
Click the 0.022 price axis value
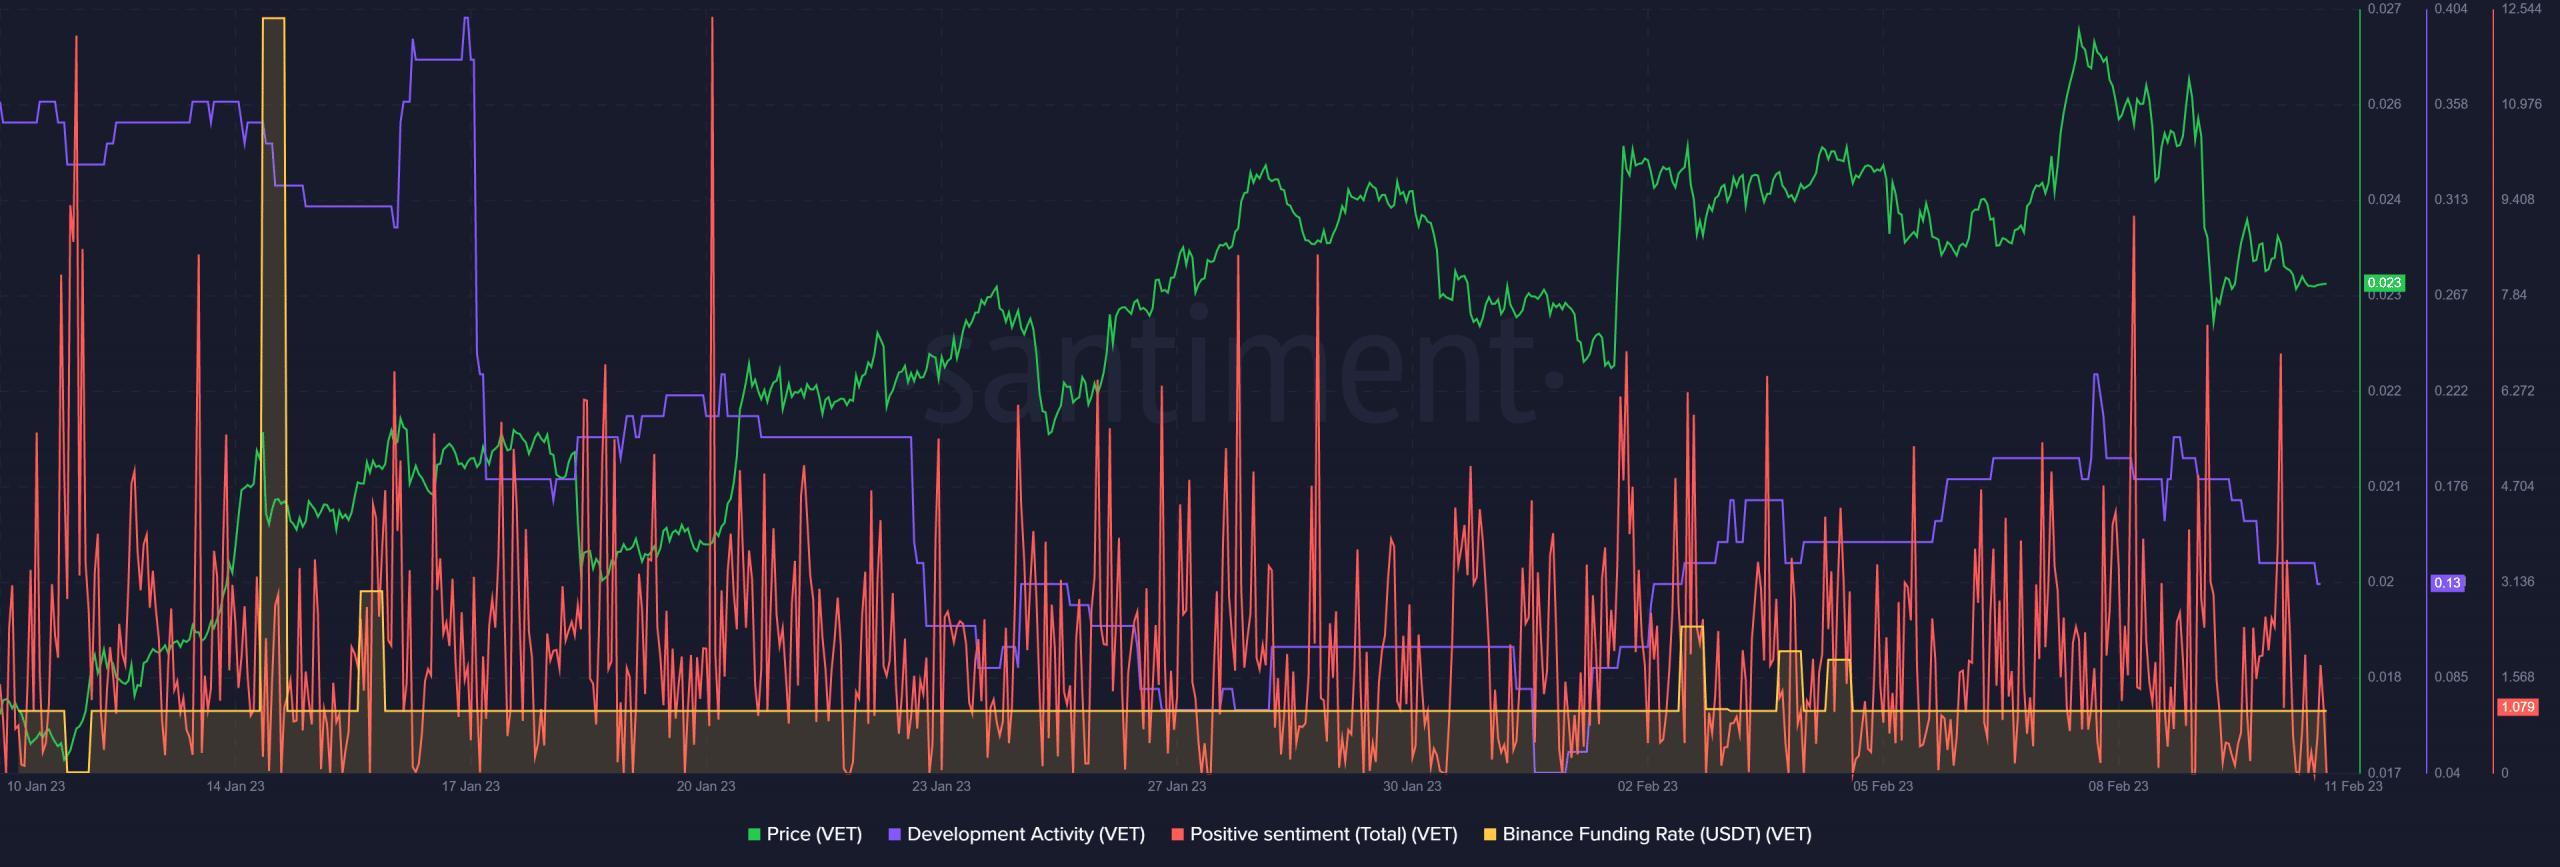2384,391
